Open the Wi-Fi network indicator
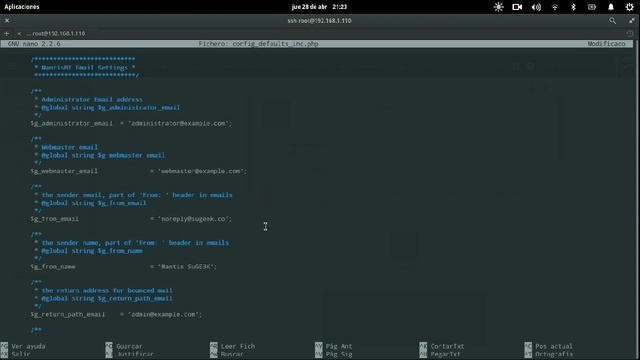The height and width of the screenshot is (360, 640). pos(555,7)
